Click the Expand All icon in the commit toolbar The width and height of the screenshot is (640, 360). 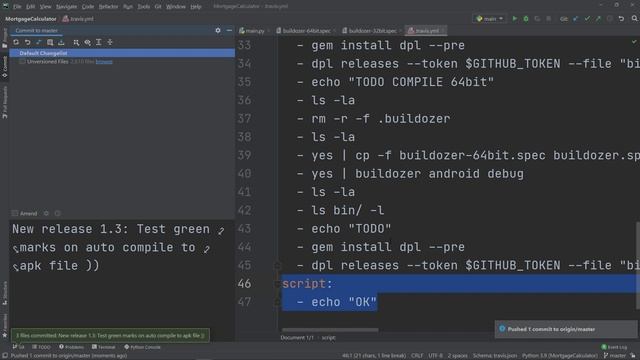(x=98, y=42)
